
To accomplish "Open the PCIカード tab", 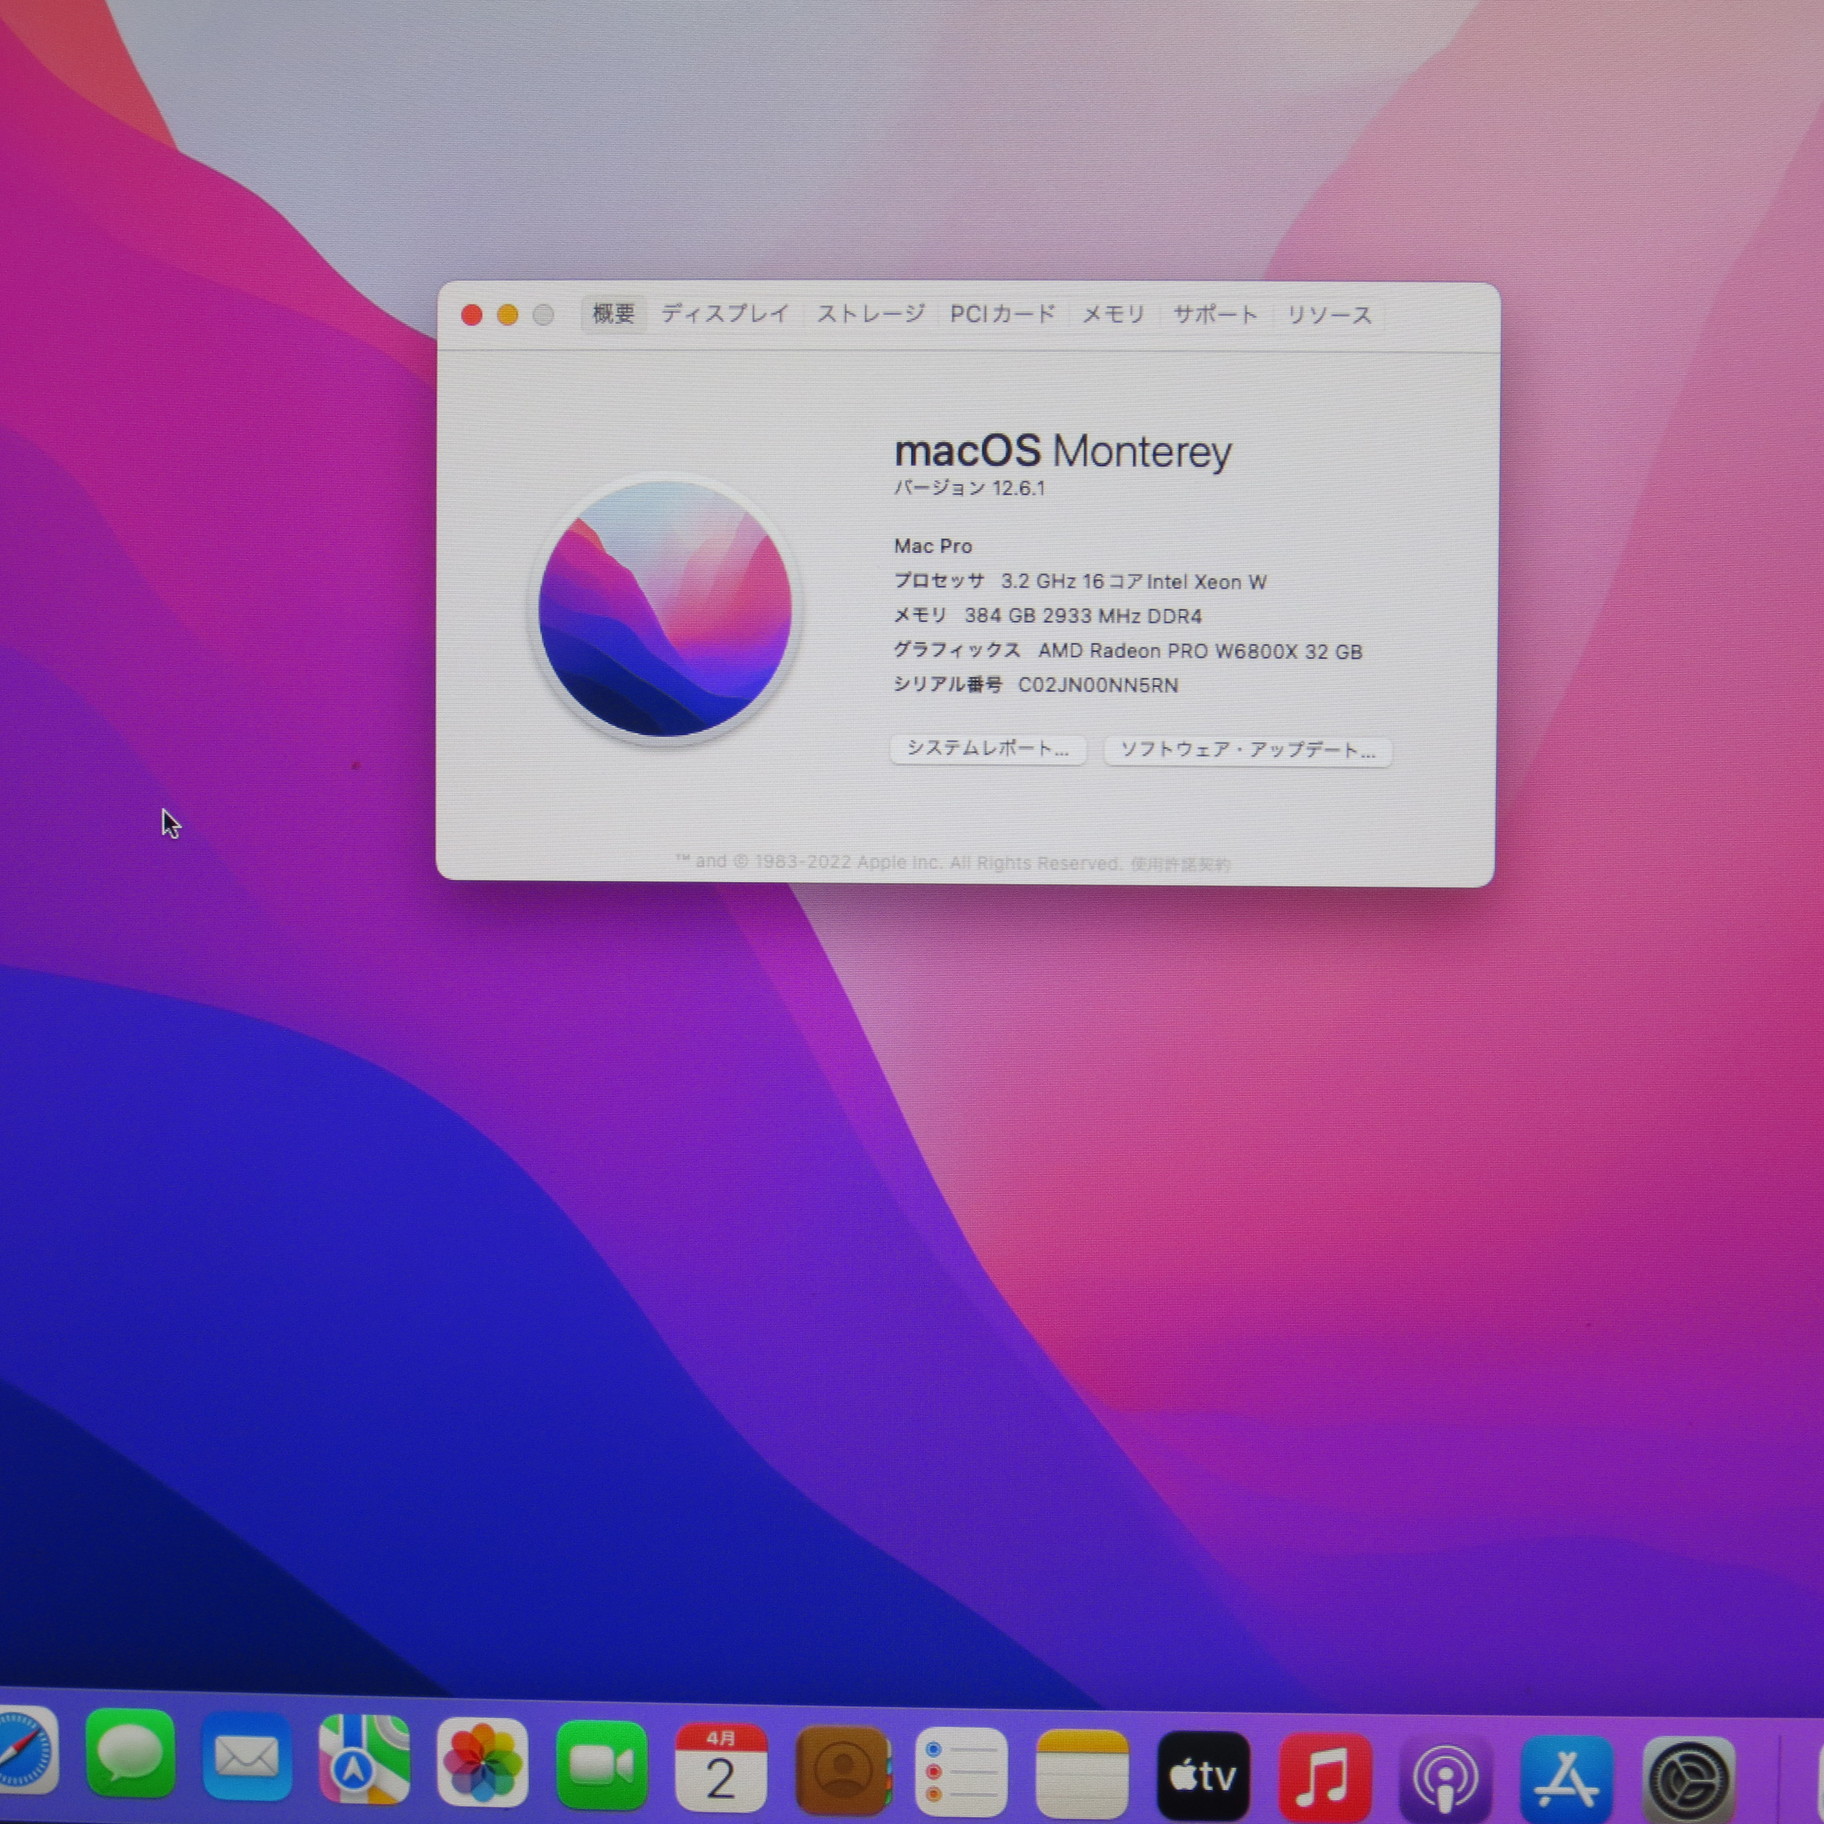I will pyautogui.click(x=1003, y=314).
